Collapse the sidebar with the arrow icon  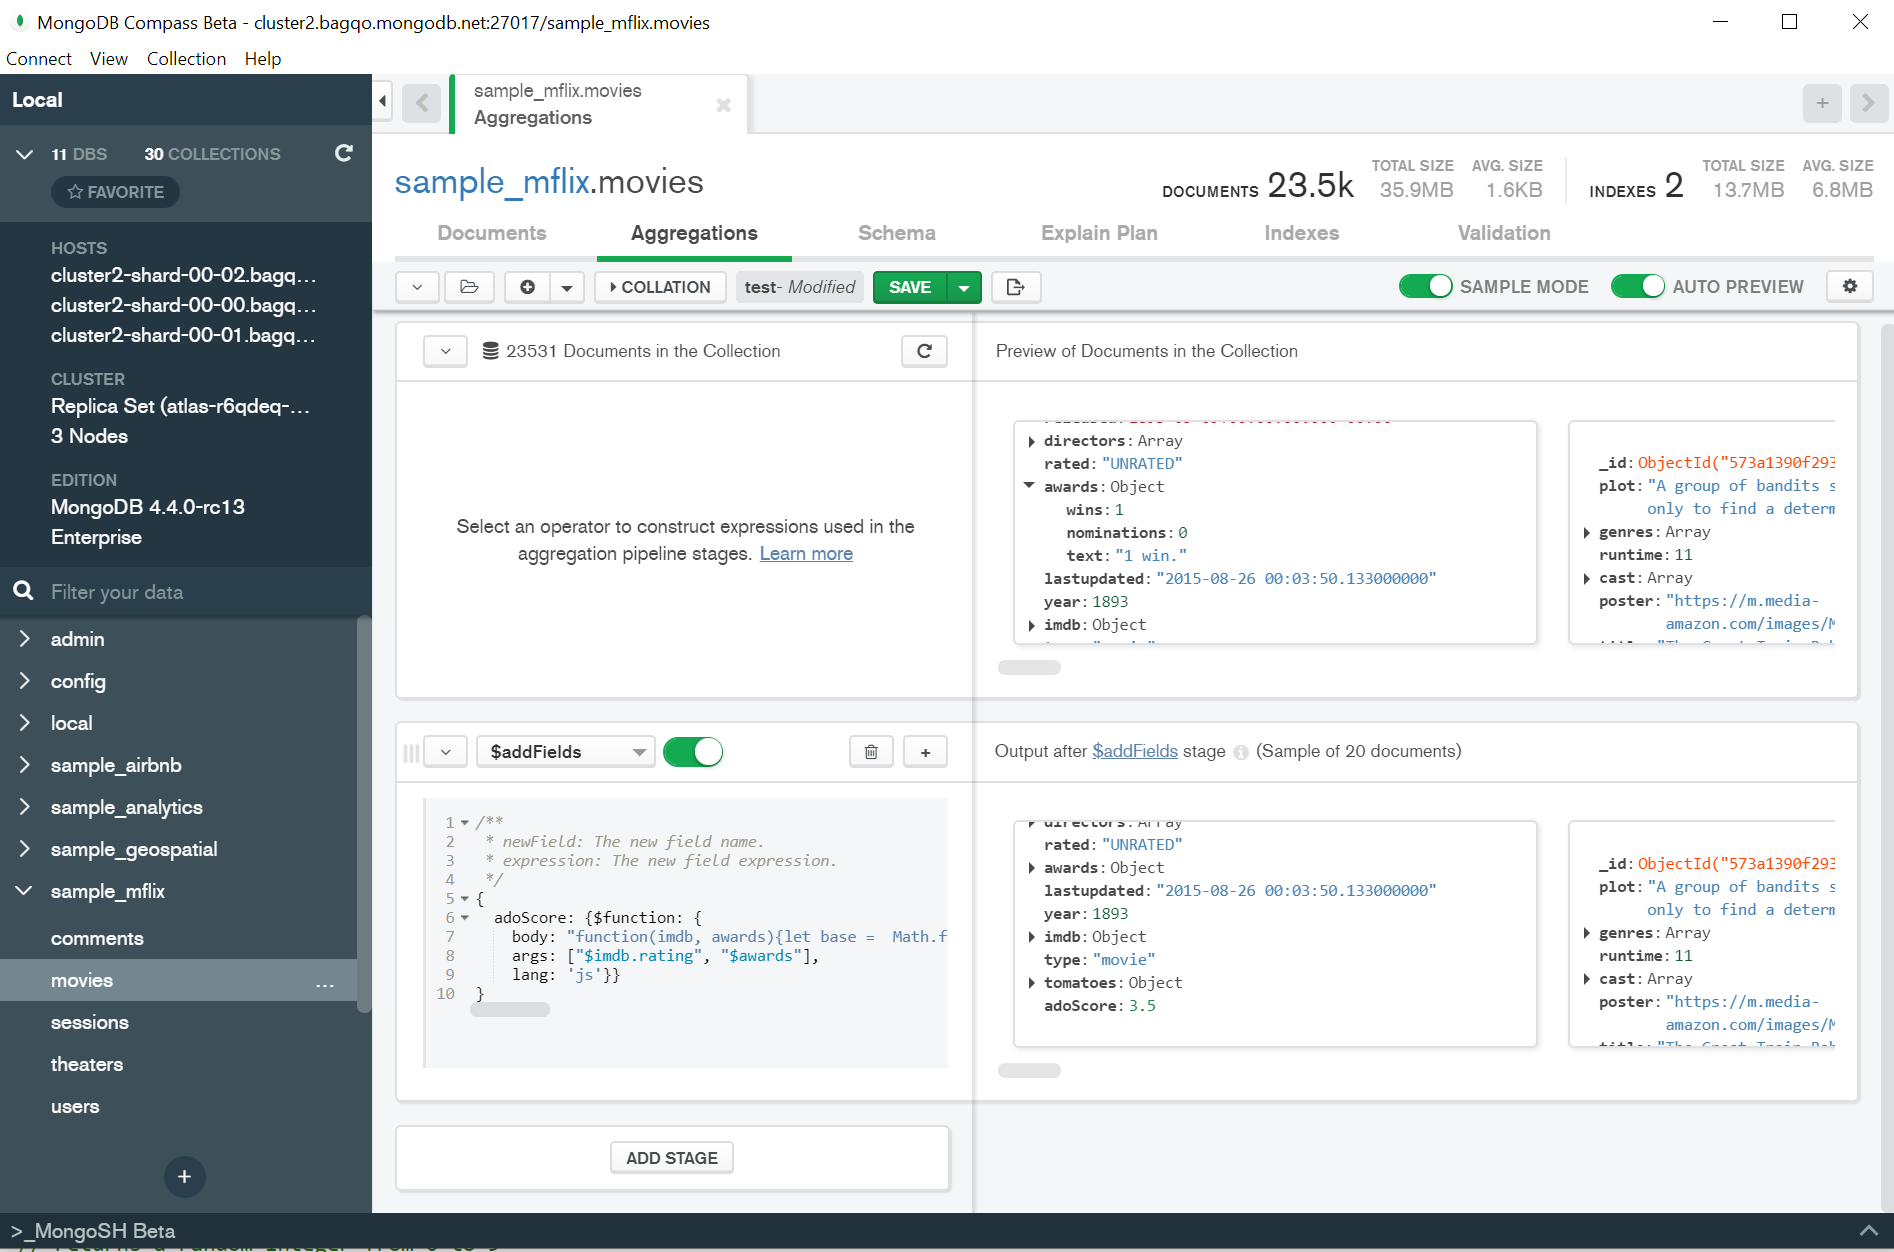(383, 101)
